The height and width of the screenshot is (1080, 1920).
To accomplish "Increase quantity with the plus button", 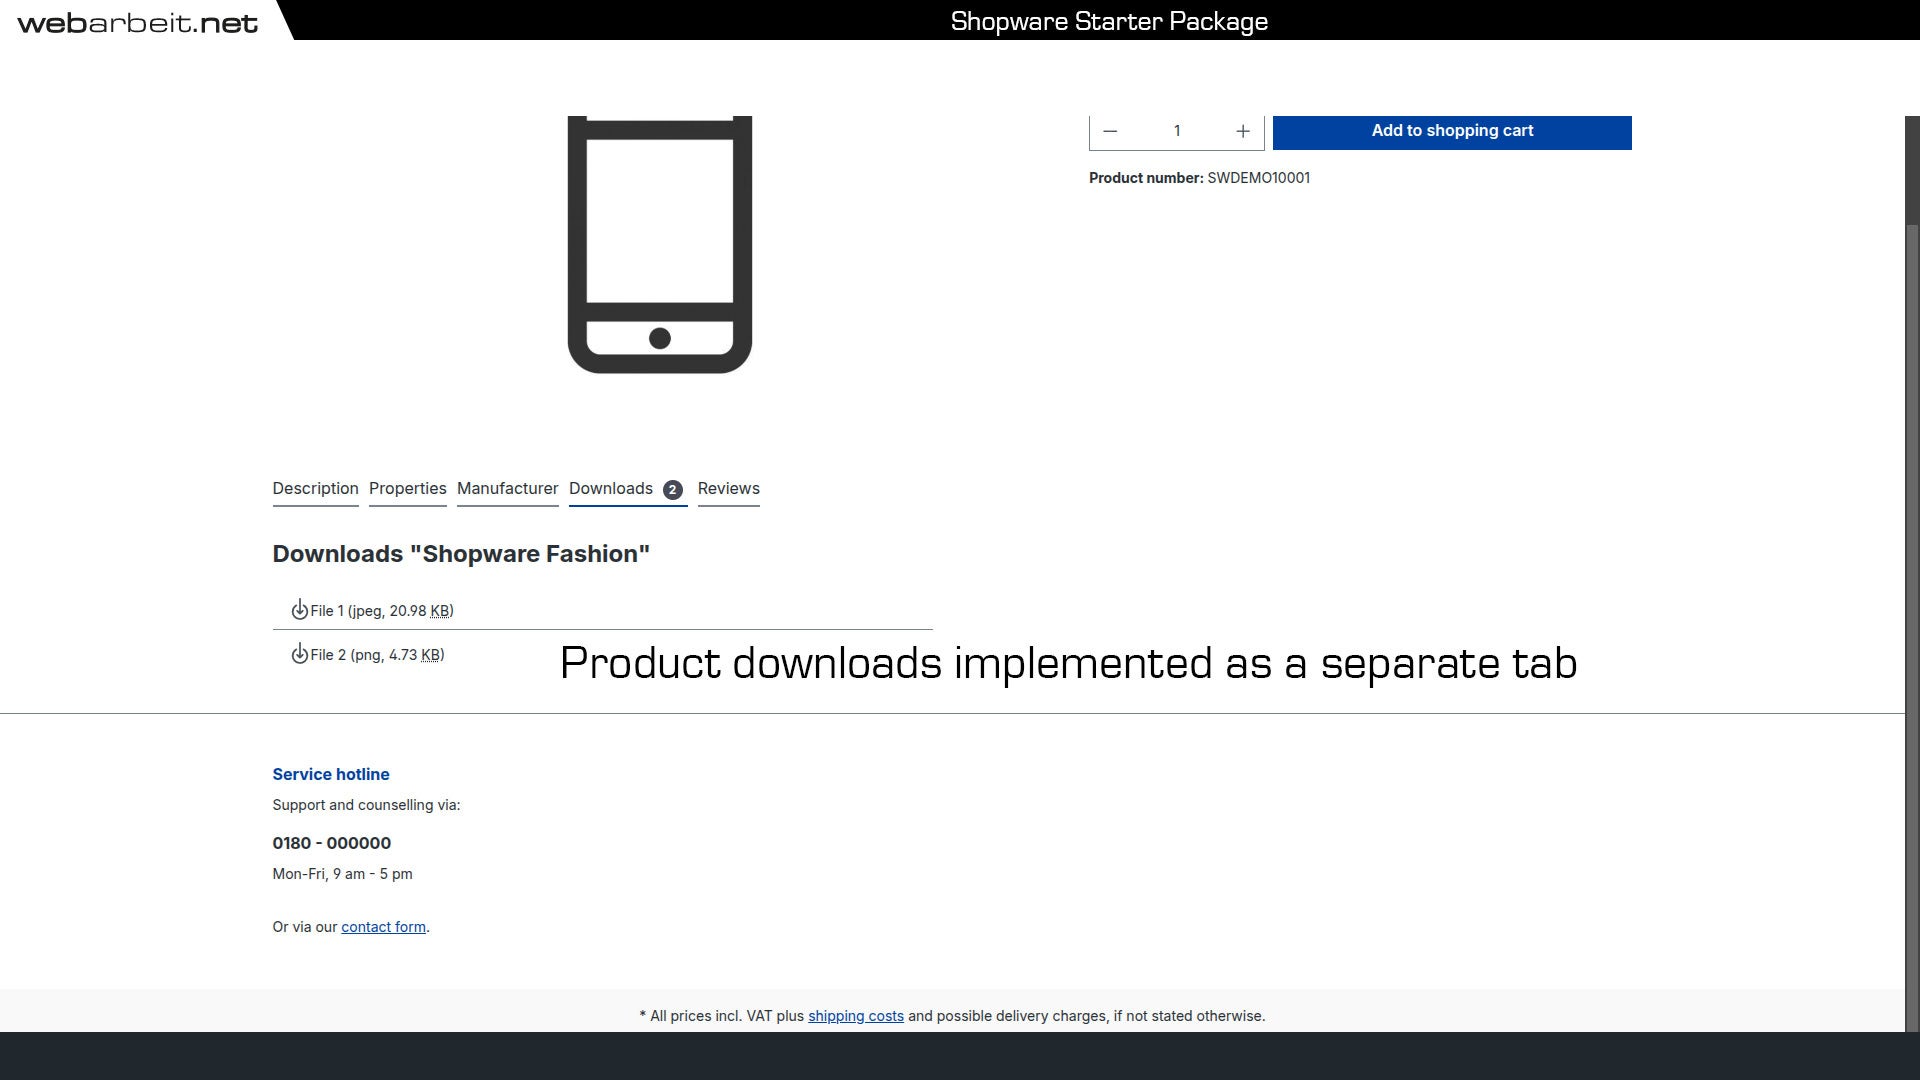I will pyautogui.click(x=1243, y=131).
